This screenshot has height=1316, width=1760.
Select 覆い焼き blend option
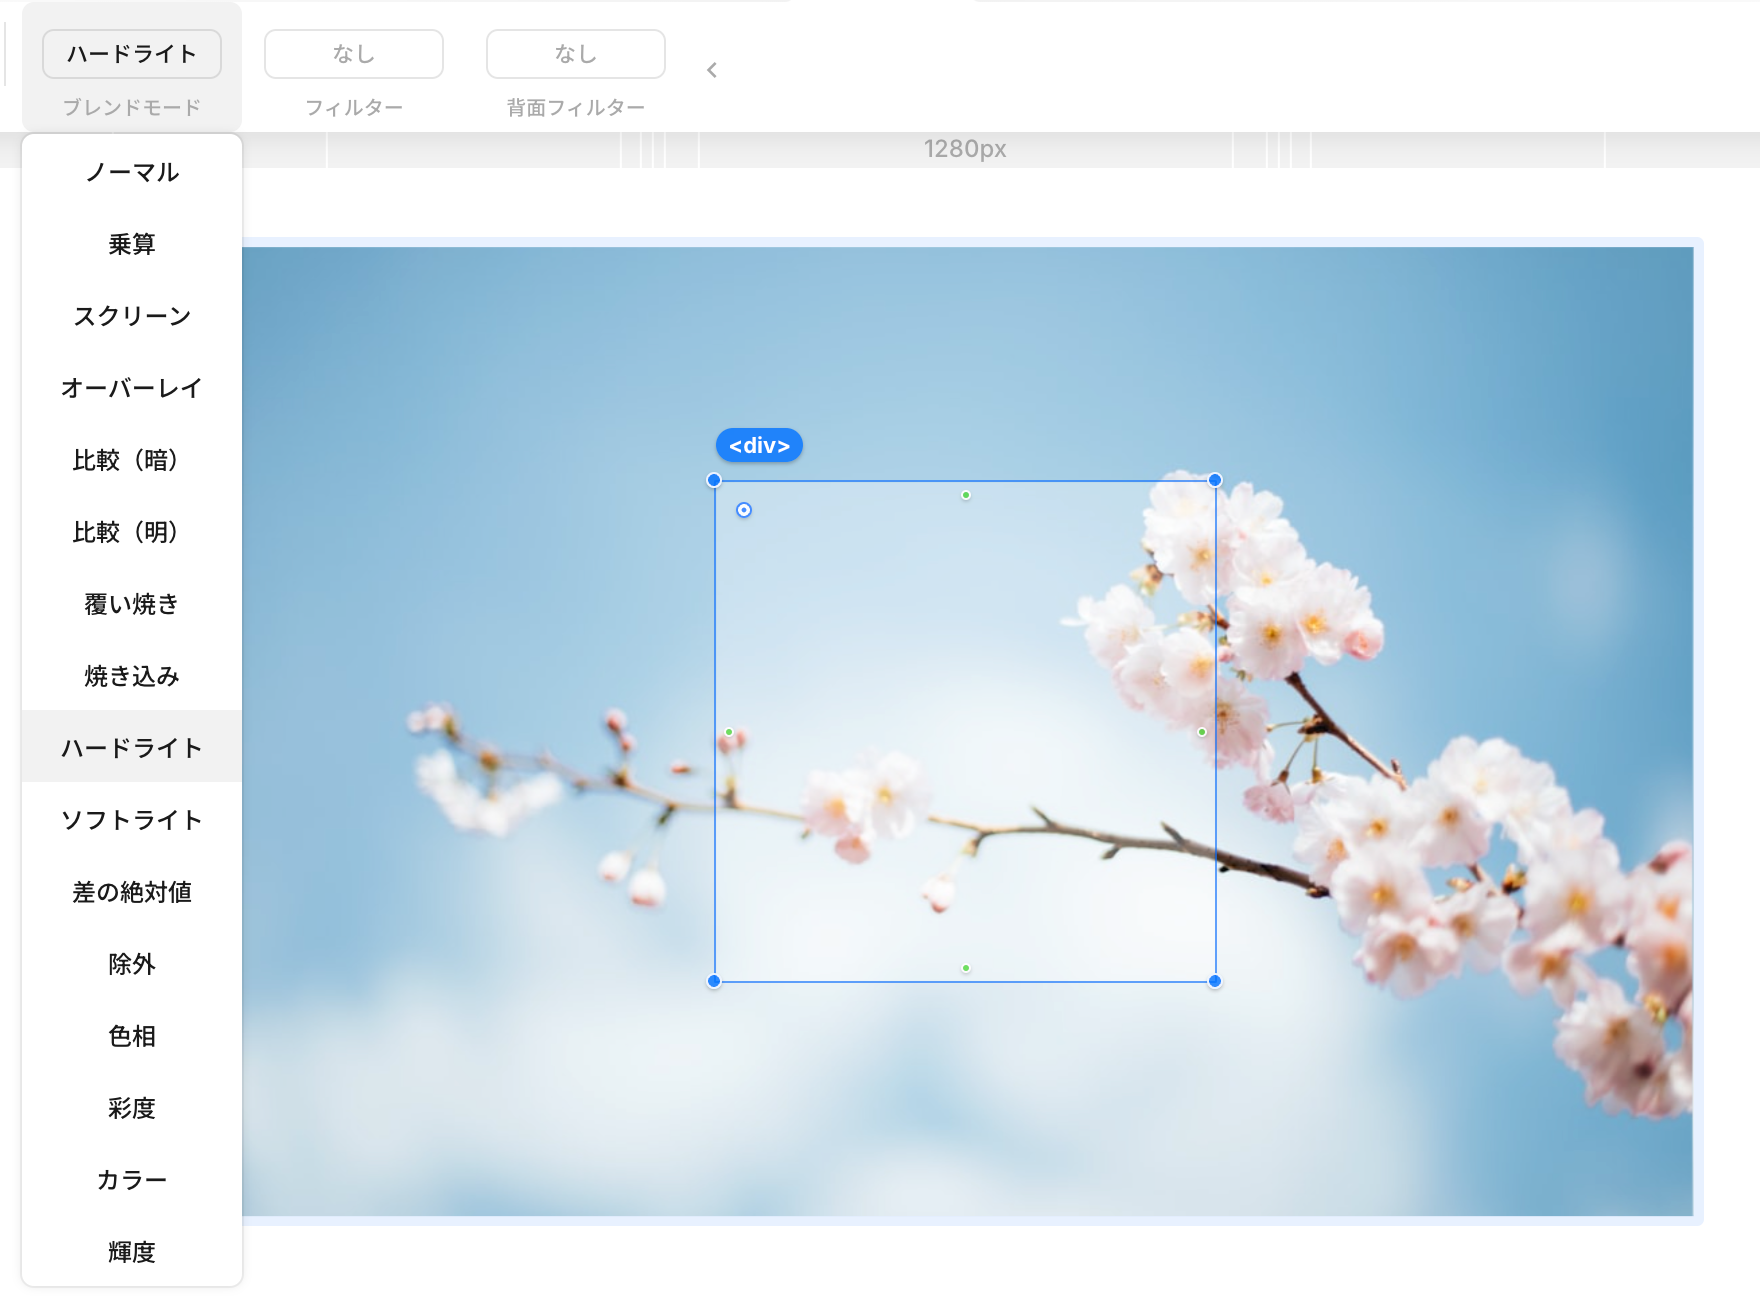coord(131,604)
